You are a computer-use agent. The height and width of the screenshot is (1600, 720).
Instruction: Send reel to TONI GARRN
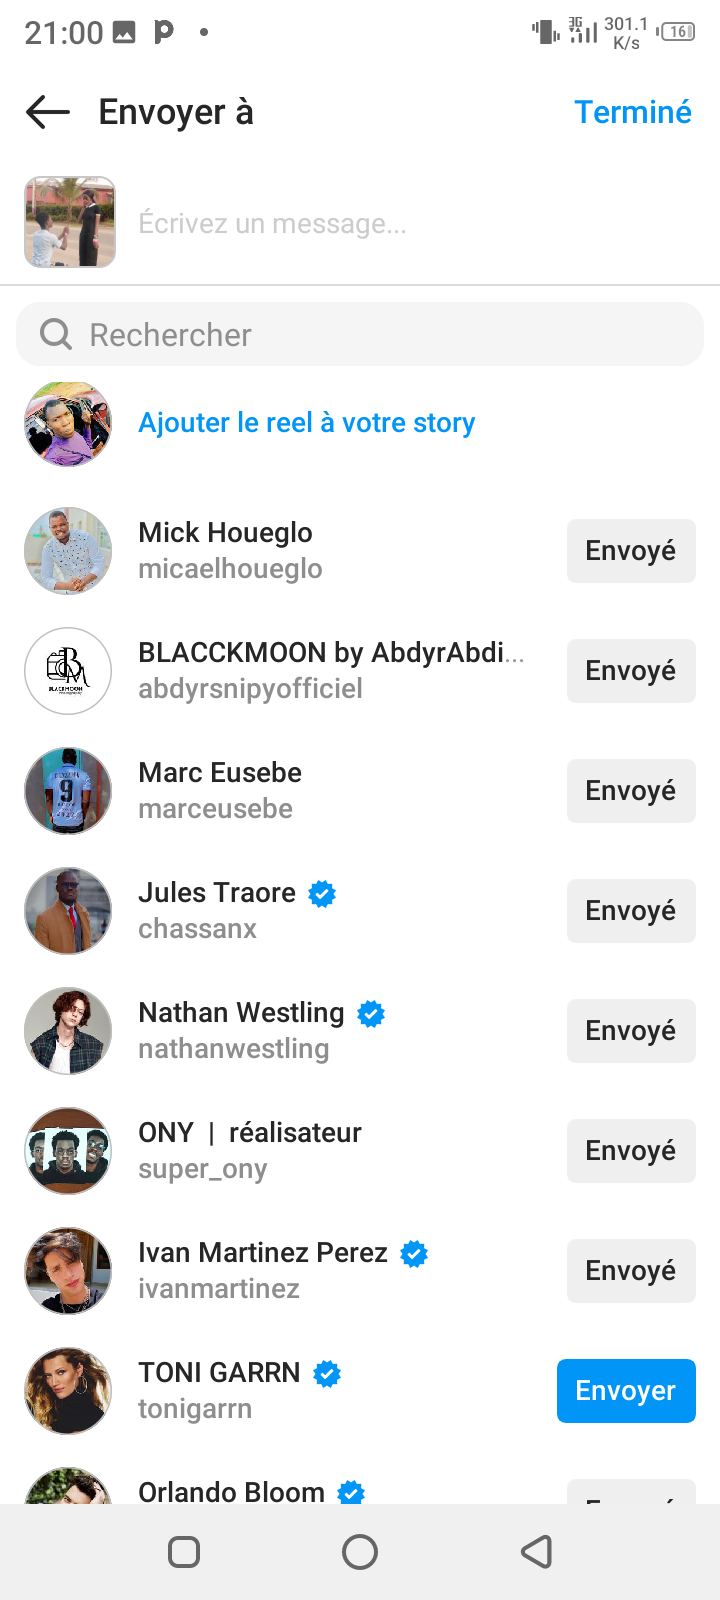click(625, 1391)
